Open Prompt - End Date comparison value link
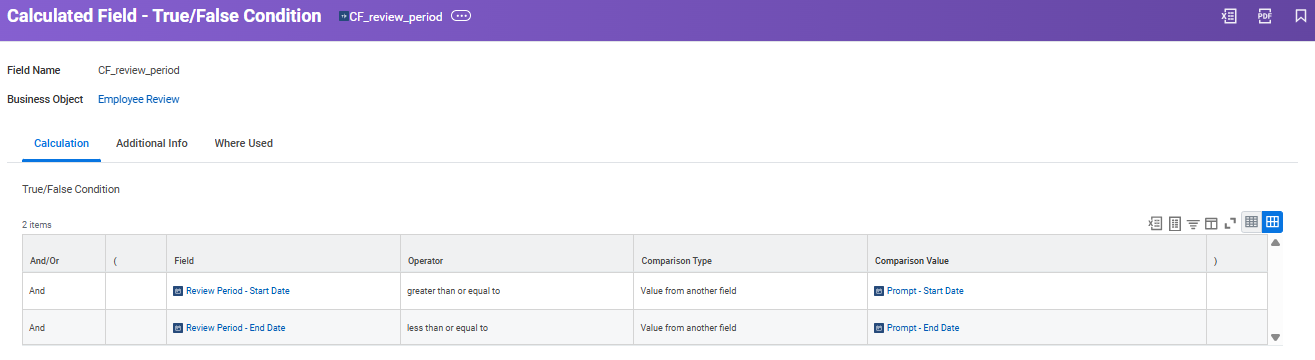This screenshot has height=360, width=1315. 923,328
